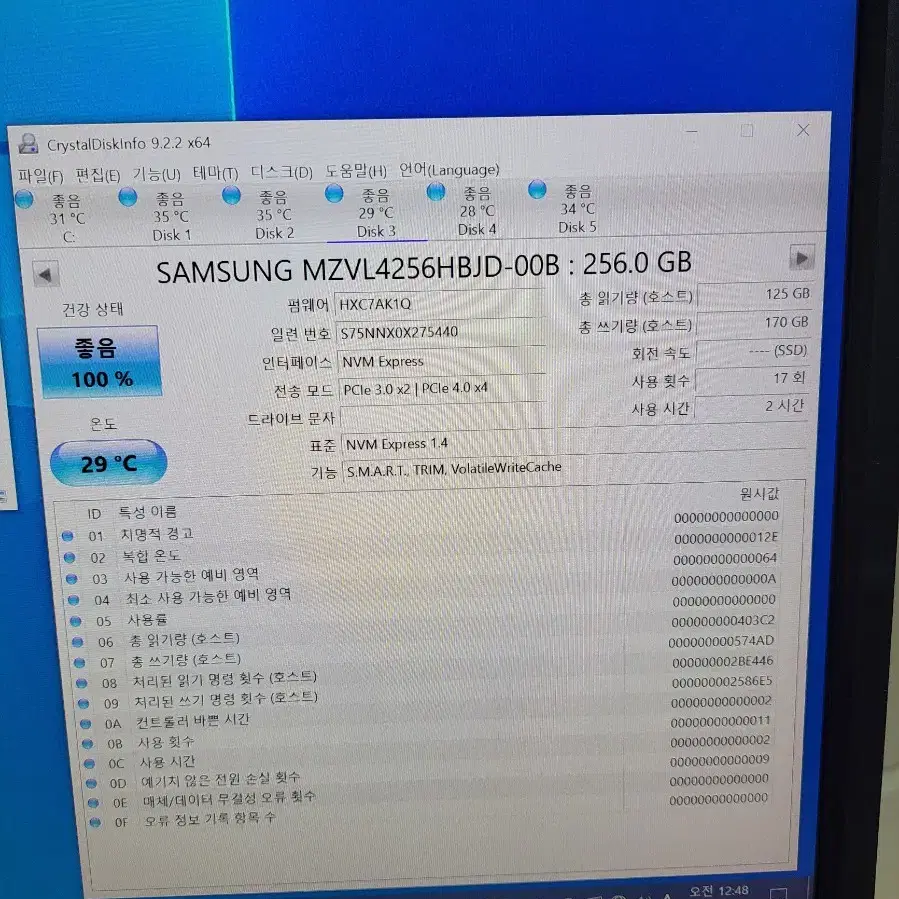
Task: Click the power on hours value 2 시간
Action: [751, 406]
